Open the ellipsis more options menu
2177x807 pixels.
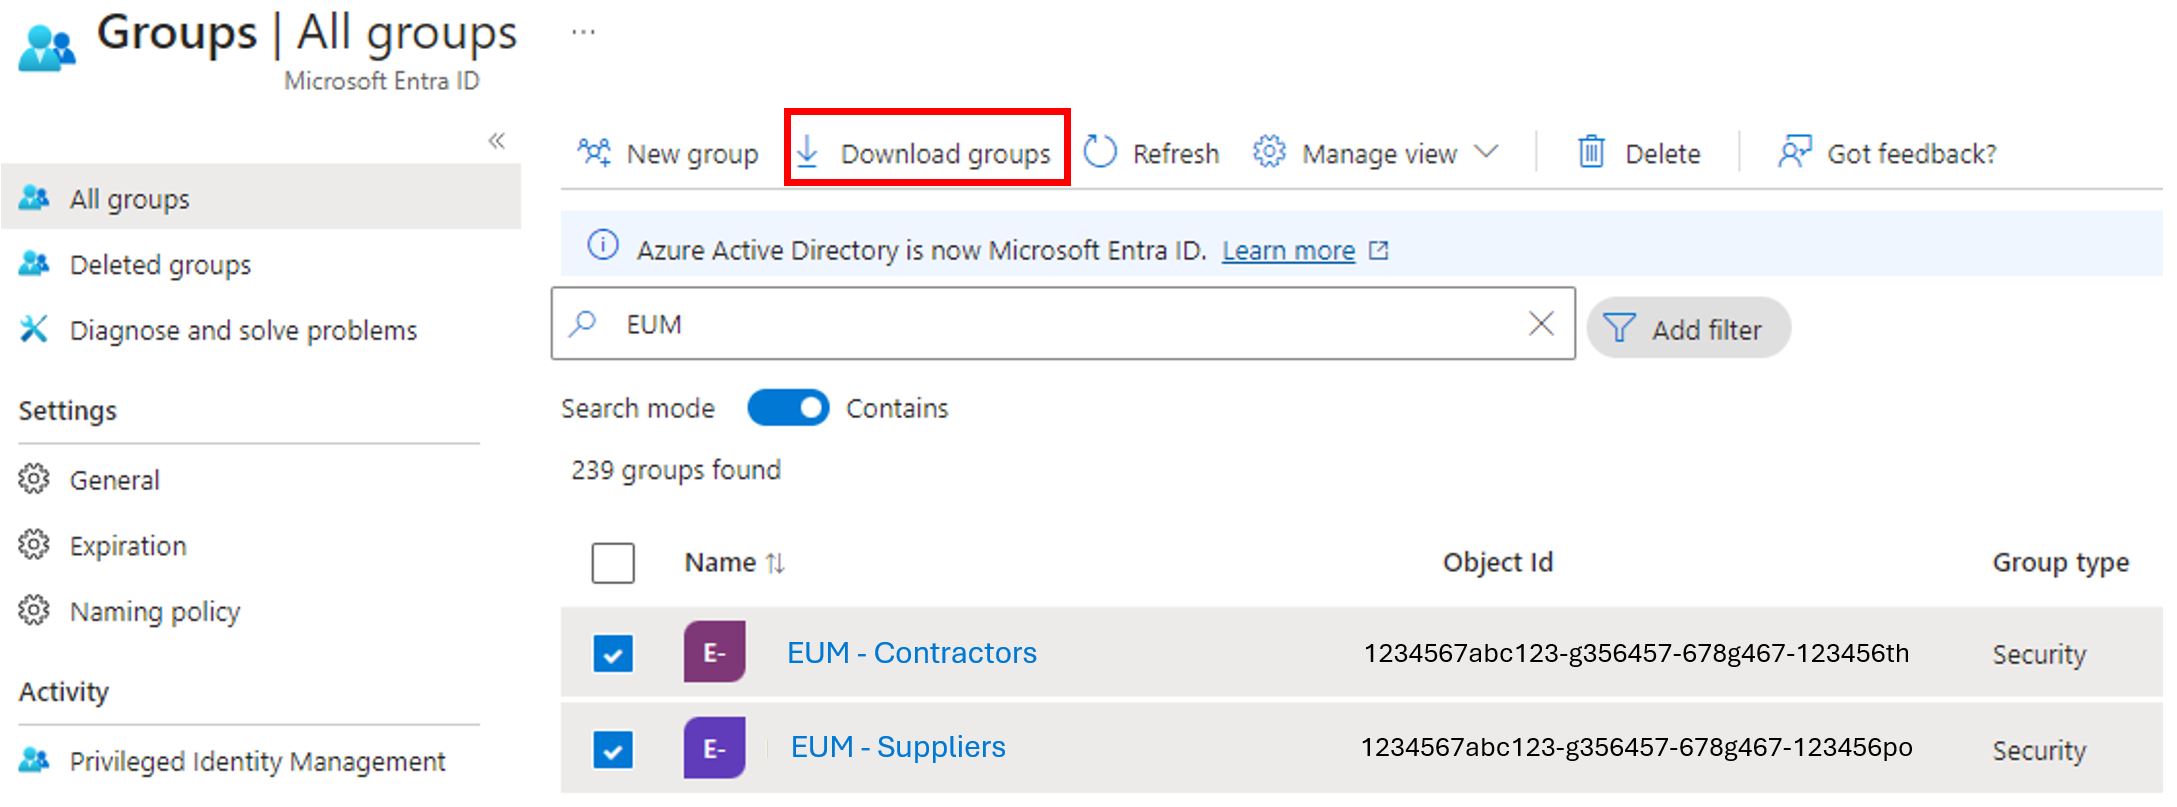(583, 32)
